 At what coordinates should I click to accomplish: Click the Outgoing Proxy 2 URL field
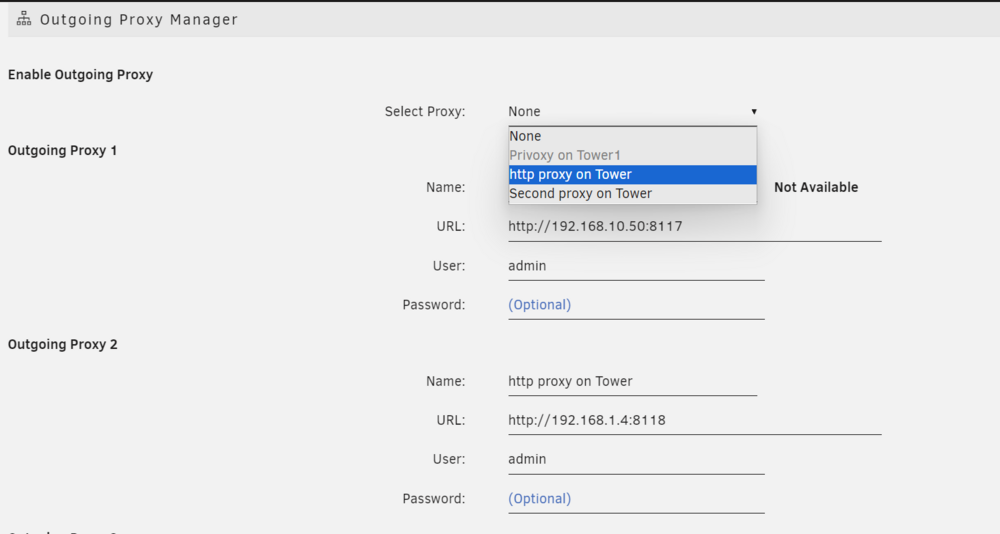[x=695, y=420]
